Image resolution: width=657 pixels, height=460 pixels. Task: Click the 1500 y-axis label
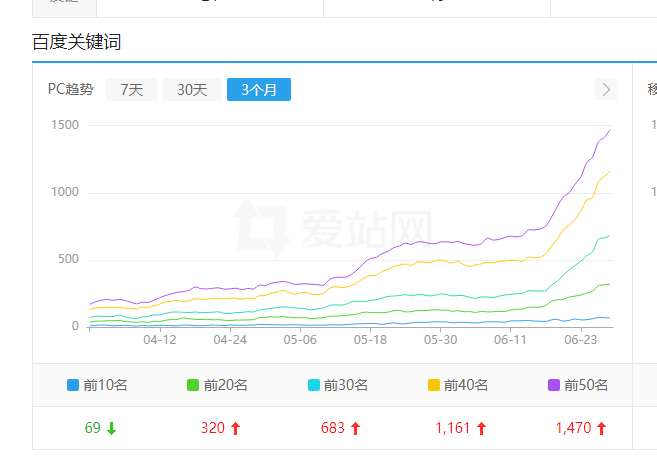(65, 125)
